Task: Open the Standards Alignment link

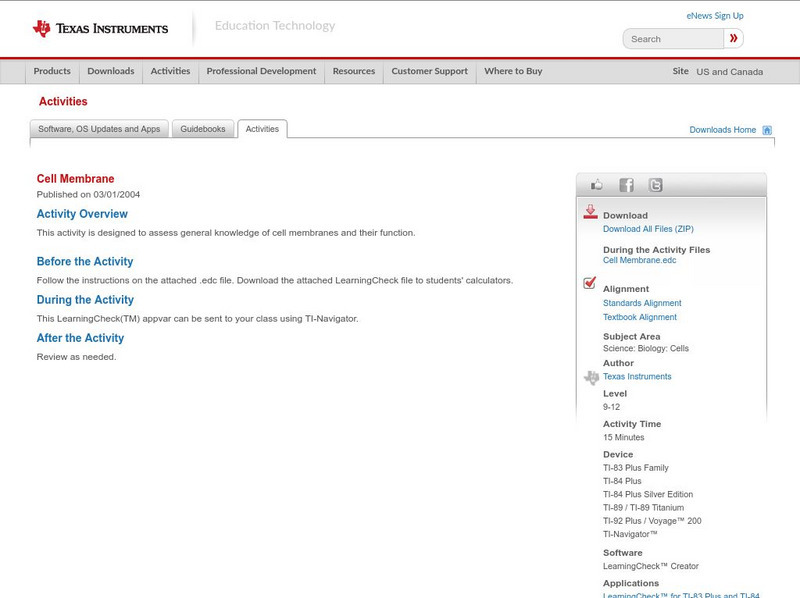Action: click(x=642, y=303)
